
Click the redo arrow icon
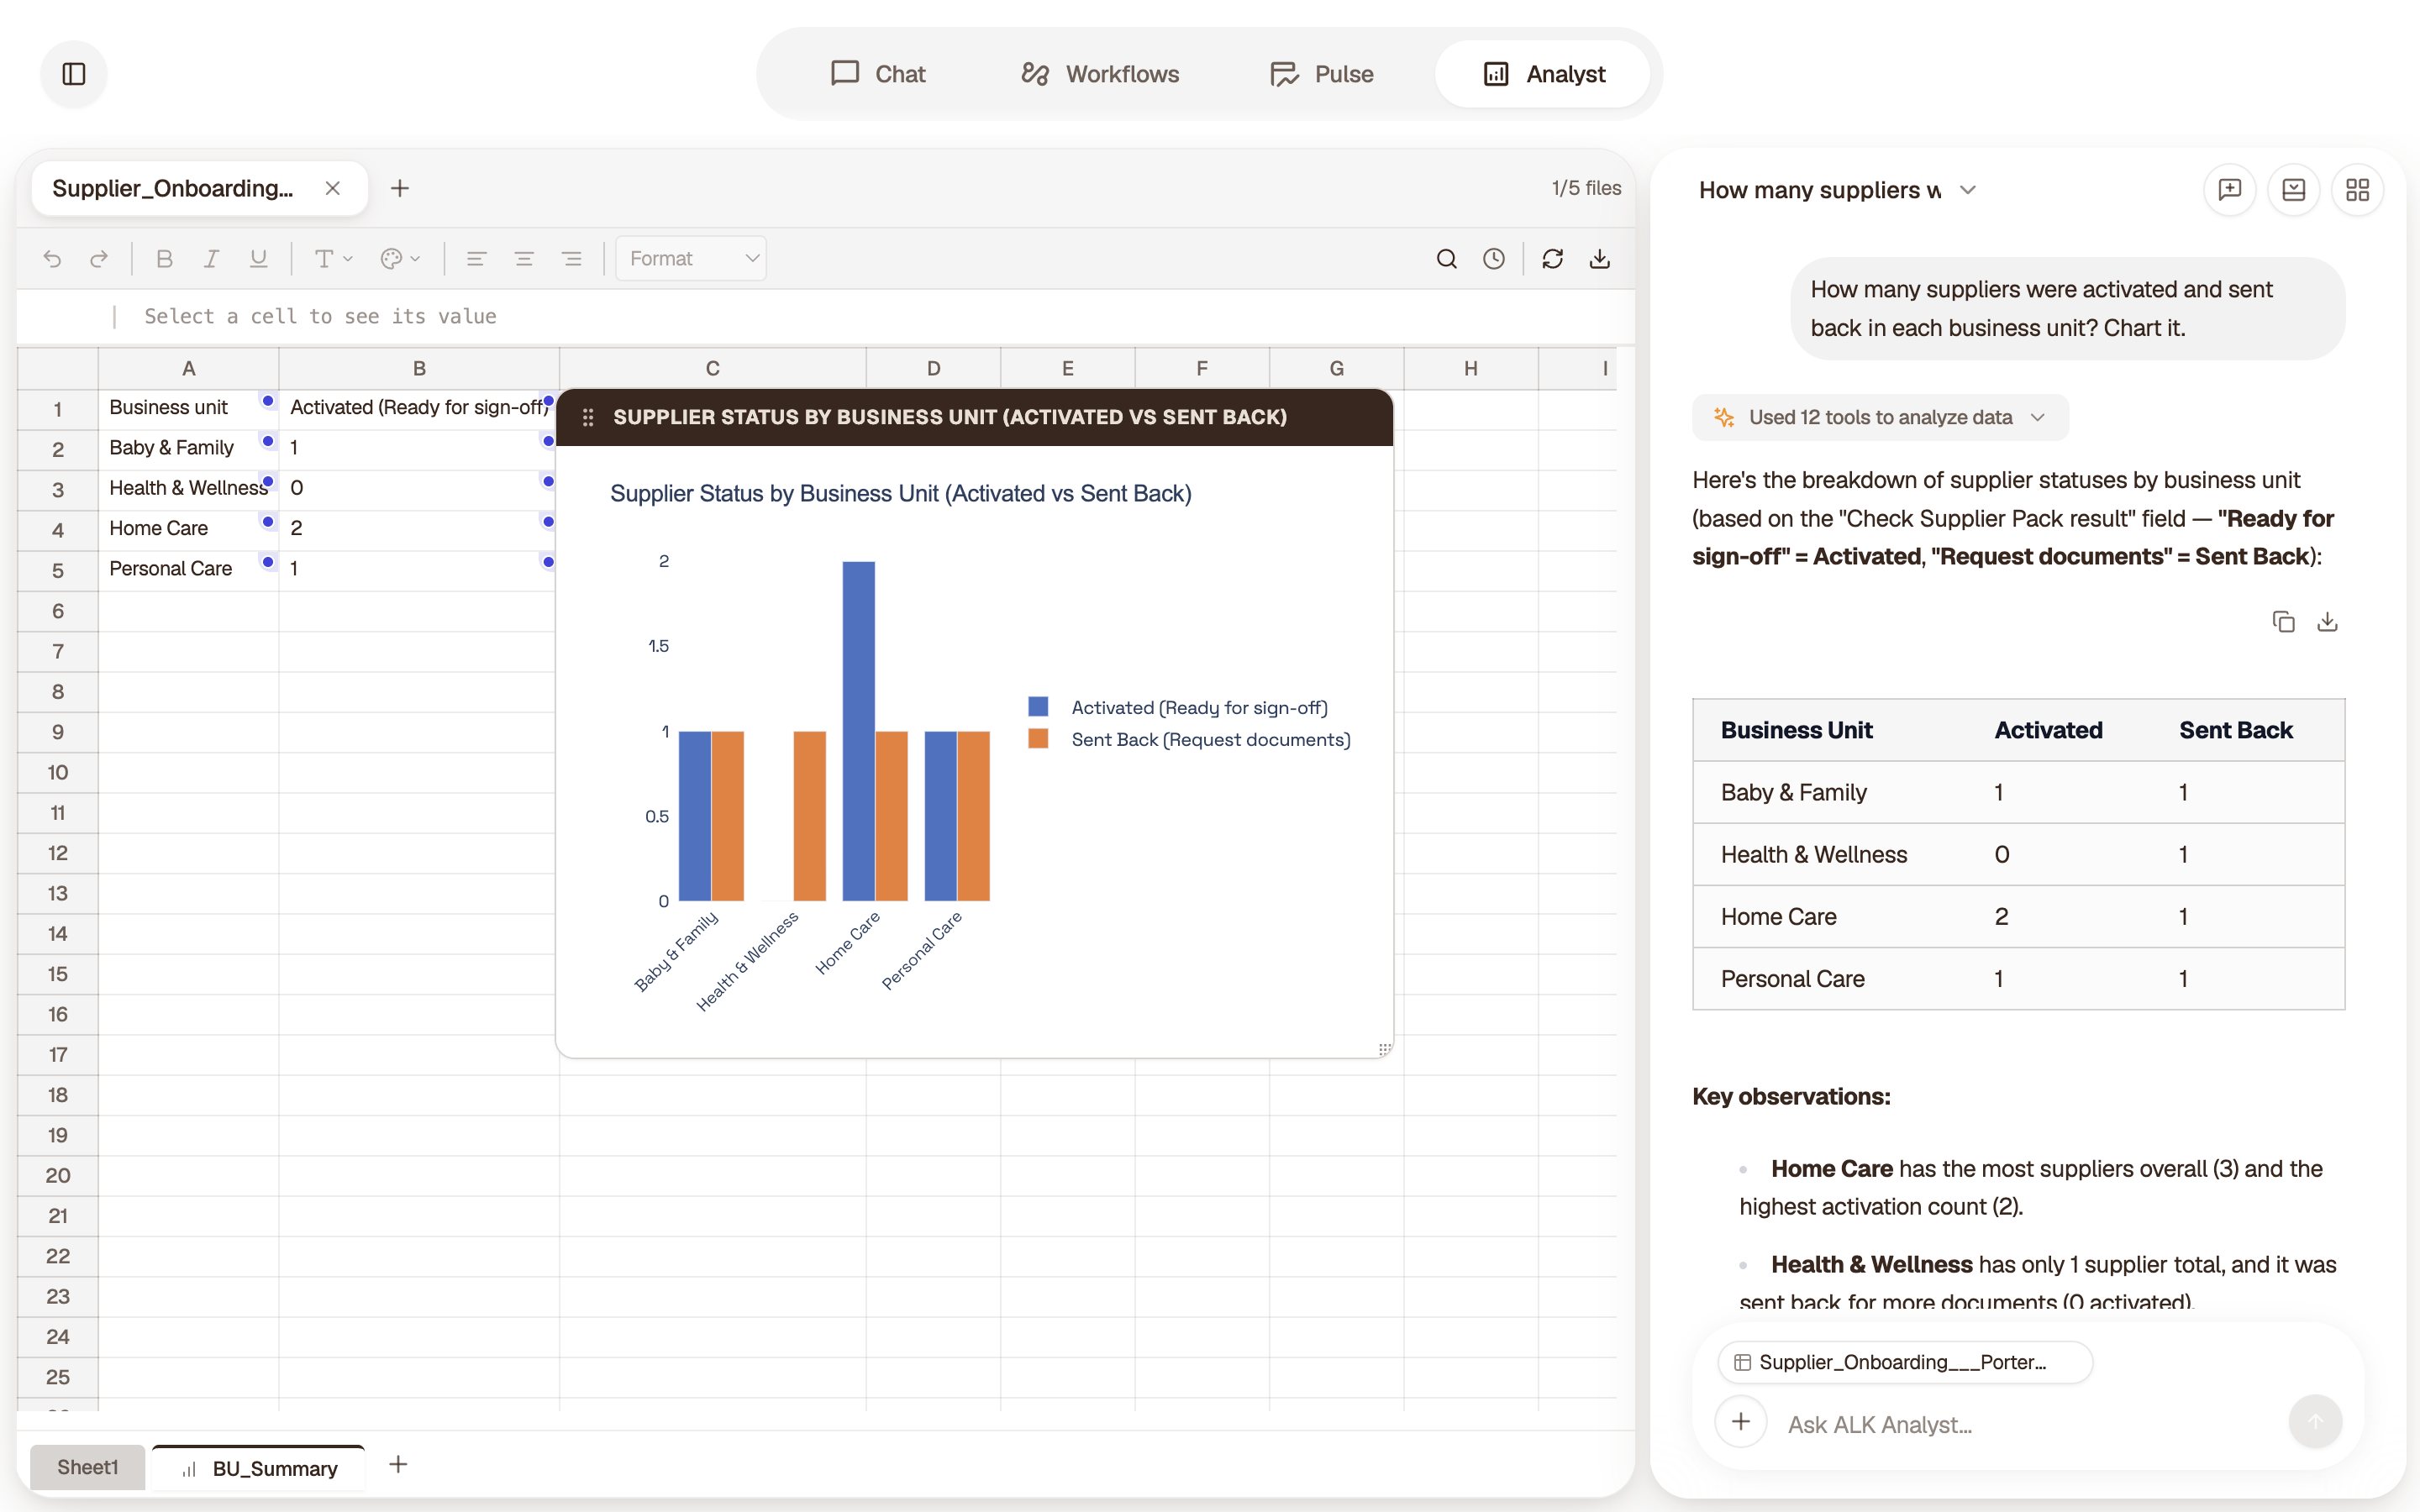(98, 259)
